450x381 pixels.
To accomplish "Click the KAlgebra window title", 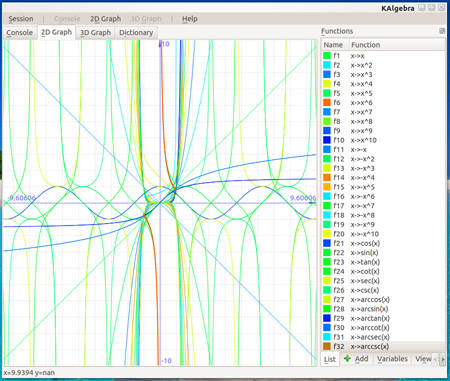I will point(398,8).
